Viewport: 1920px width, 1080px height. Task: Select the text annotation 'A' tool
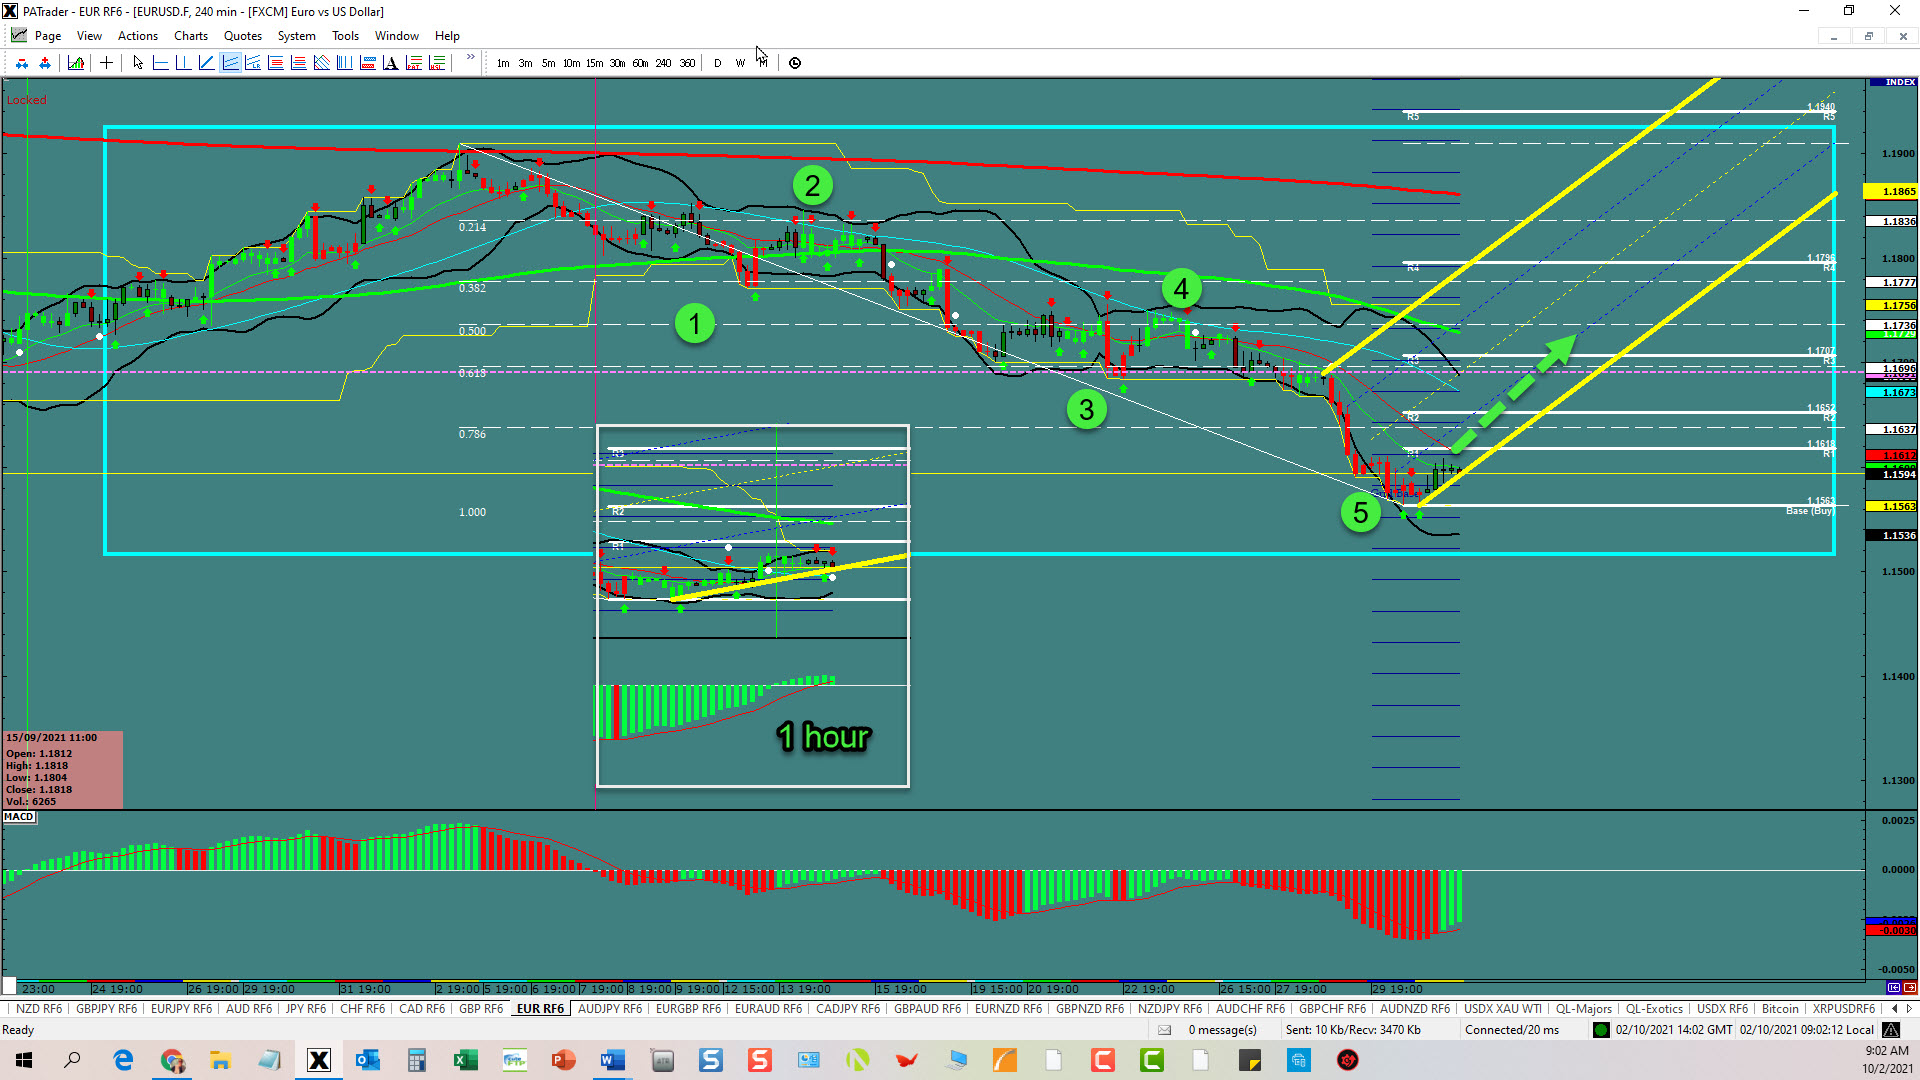coord(391,63)
